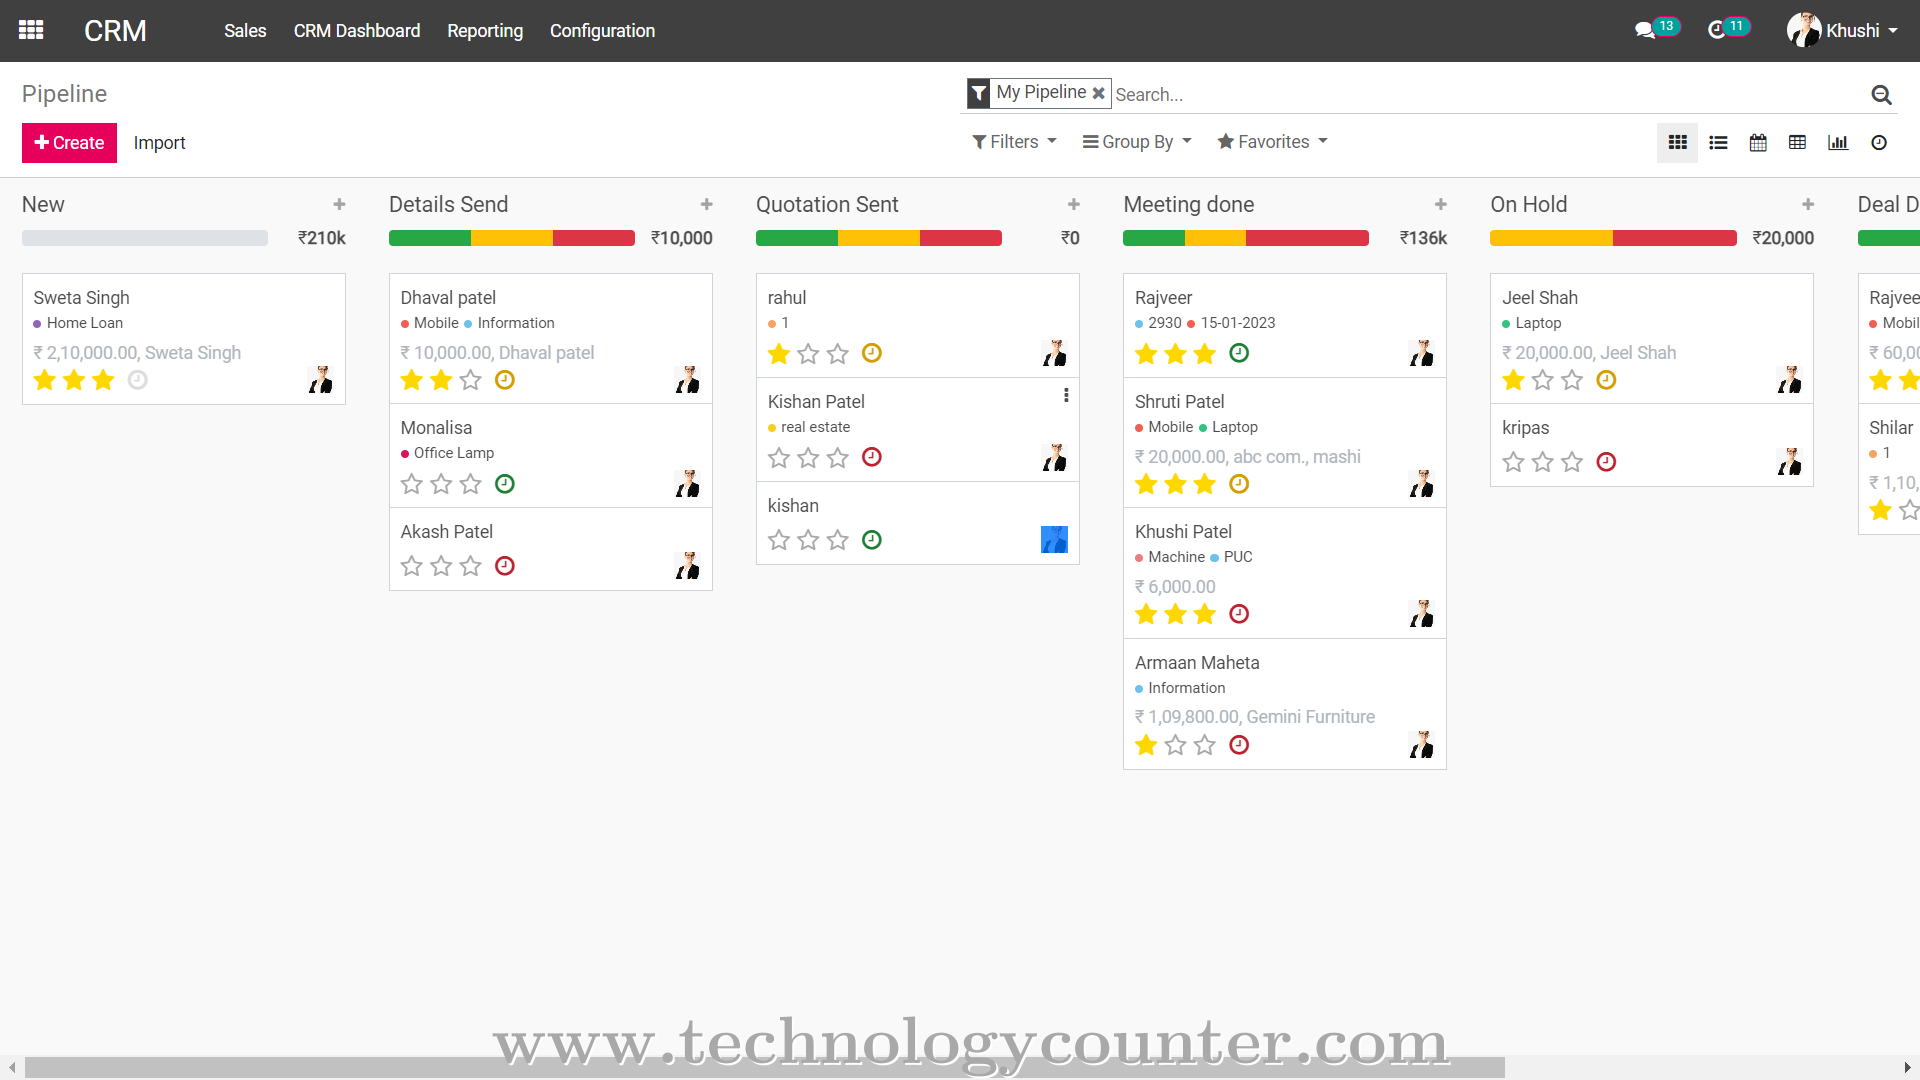Open the activities clock icon with badge 11
This screenshot has height=1080, width=1920.
1728,30
